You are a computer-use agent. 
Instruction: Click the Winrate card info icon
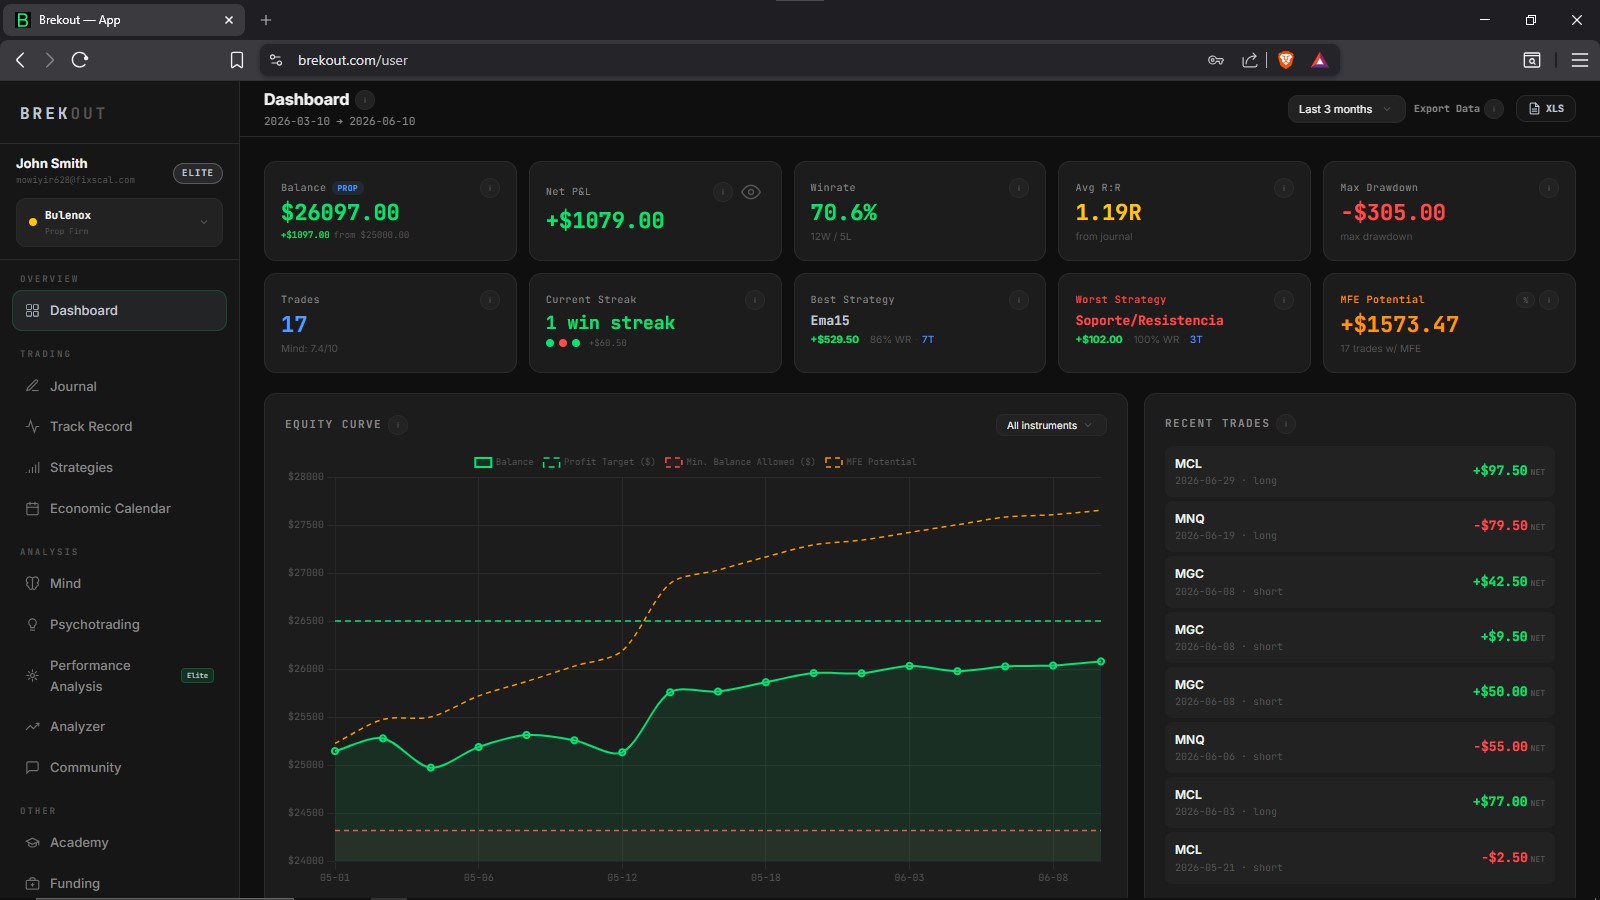1019,188
